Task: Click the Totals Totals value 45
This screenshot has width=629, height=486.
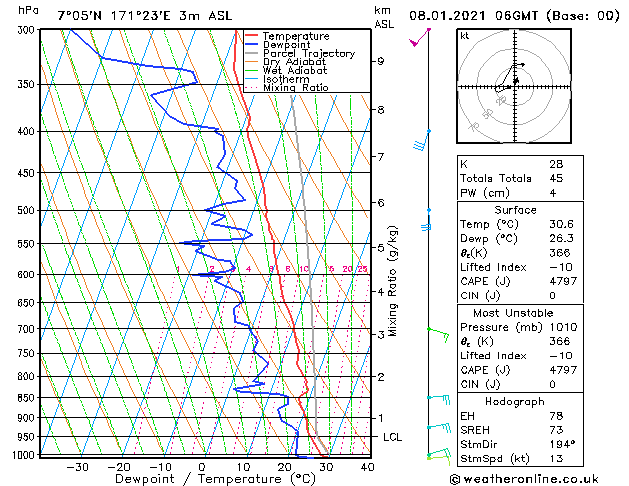Action: click(556, 178)
